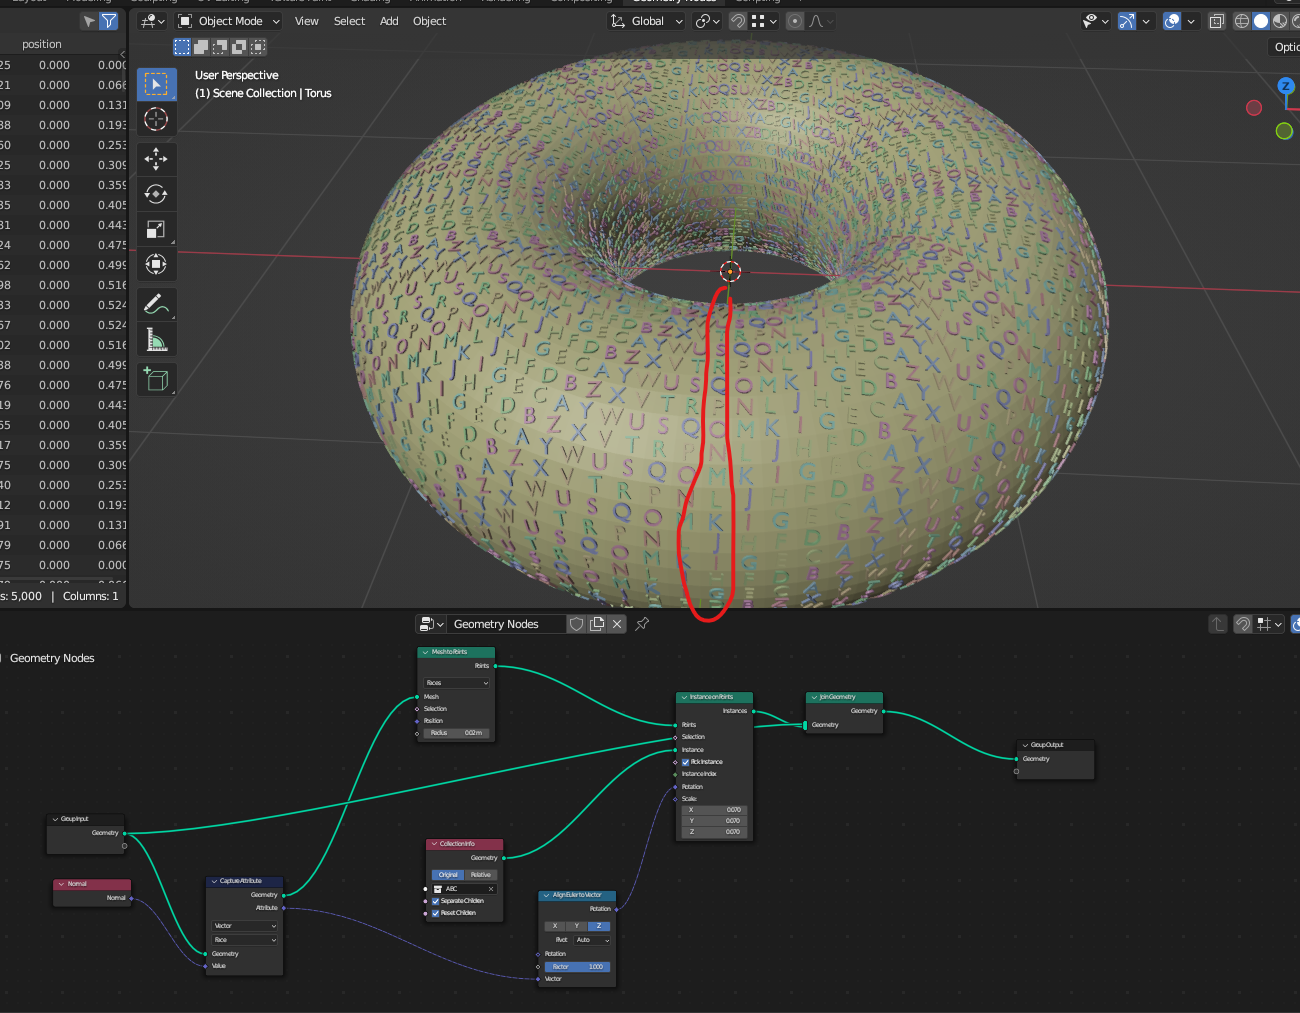
Task: Click the Add Cube tool
Action: coord(156,379)
